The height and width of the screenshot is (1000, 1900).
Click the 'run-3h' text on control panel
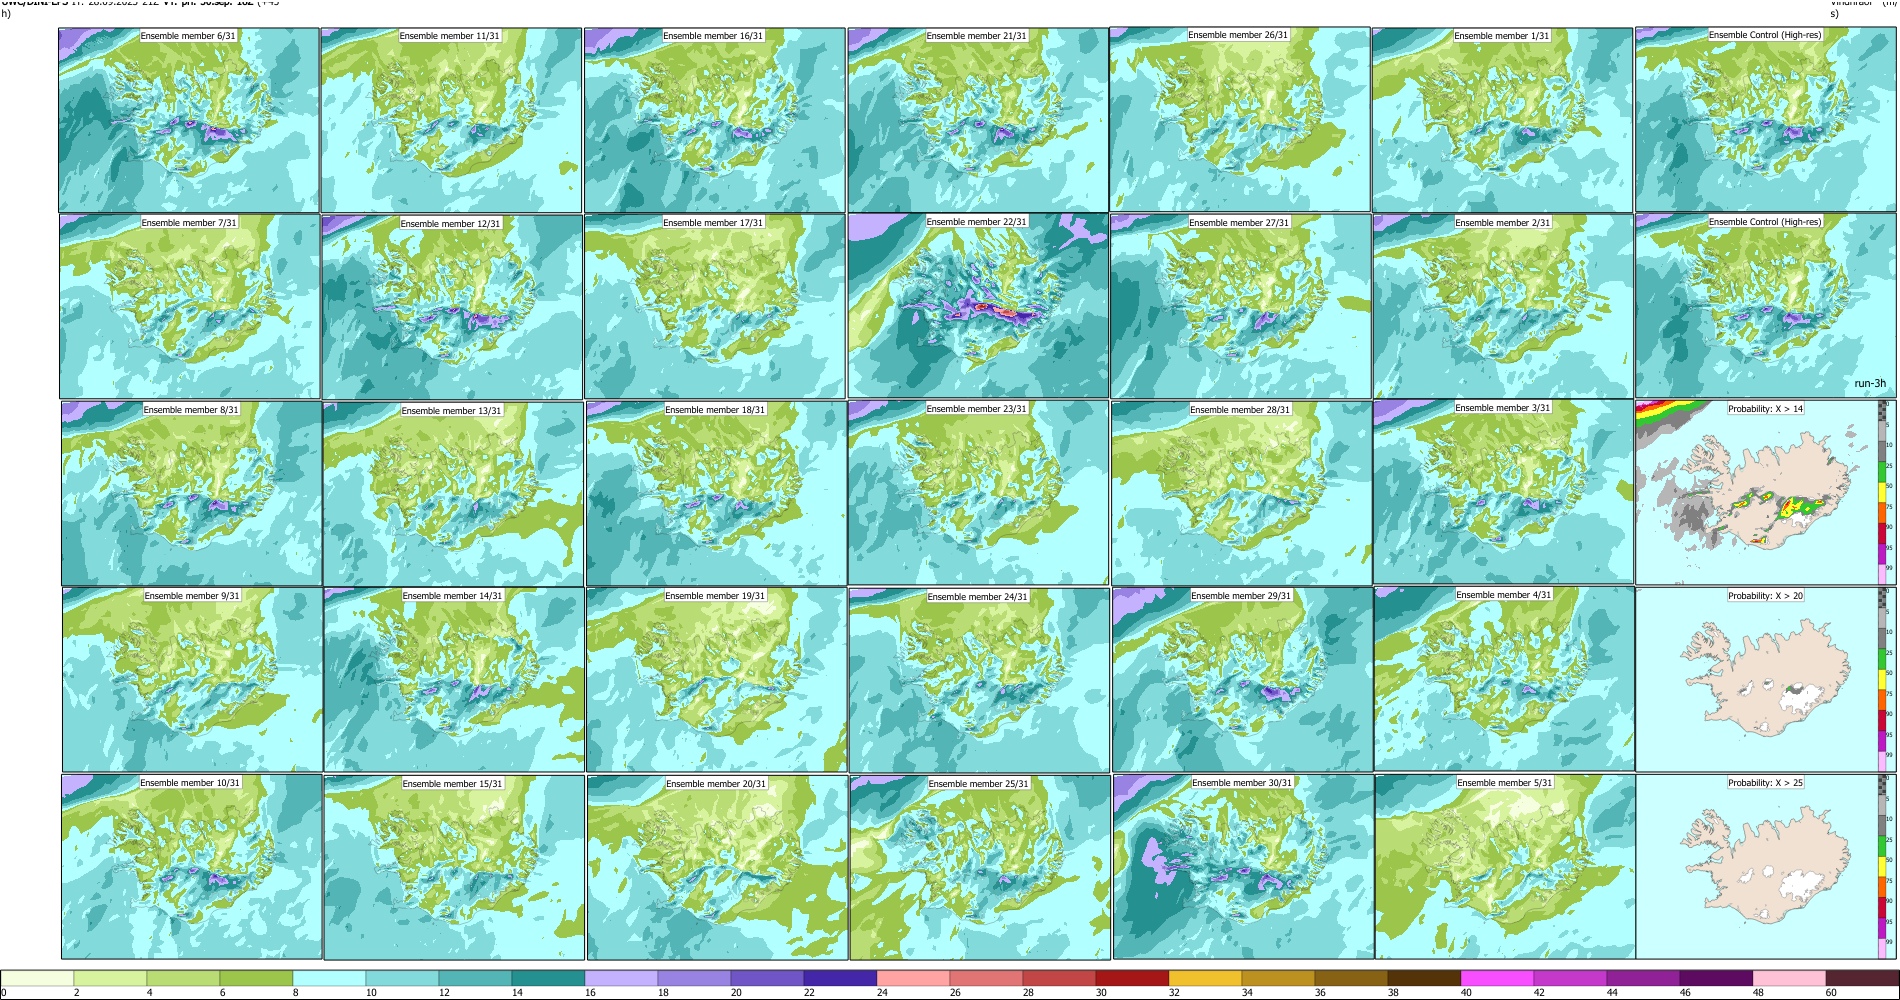point(1869,383)
